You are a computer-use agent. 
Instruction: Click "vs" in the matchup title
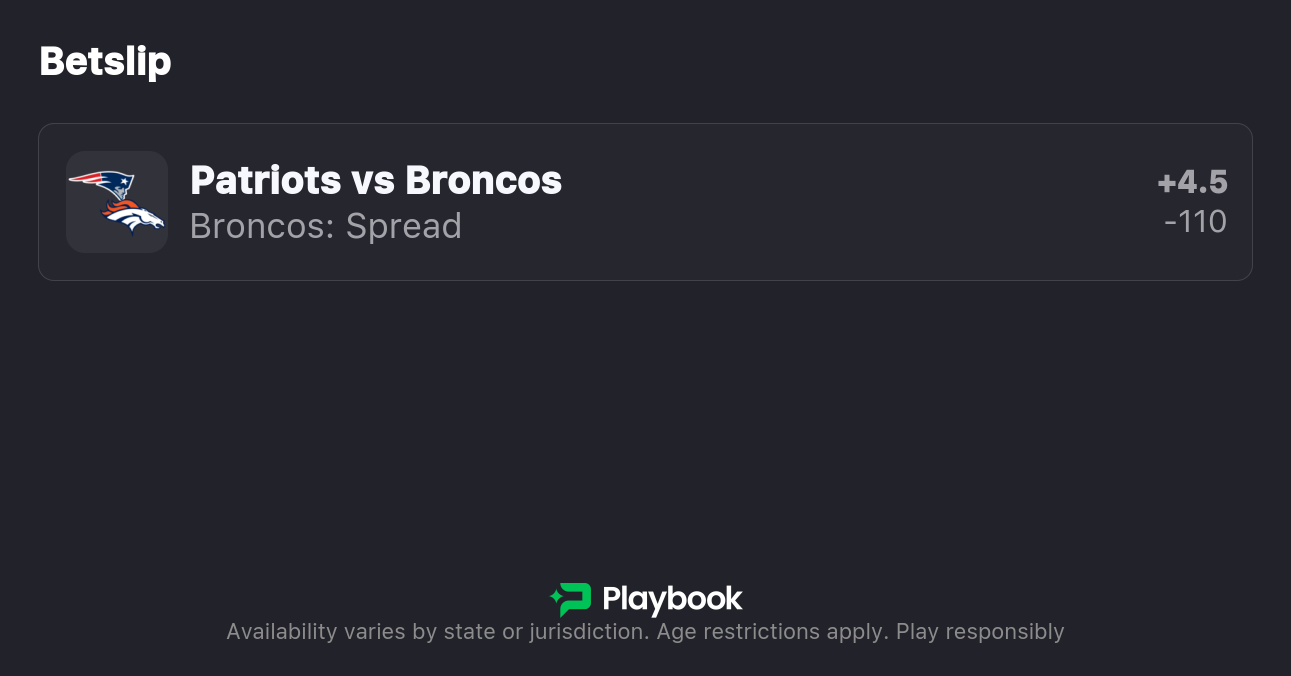373,181
